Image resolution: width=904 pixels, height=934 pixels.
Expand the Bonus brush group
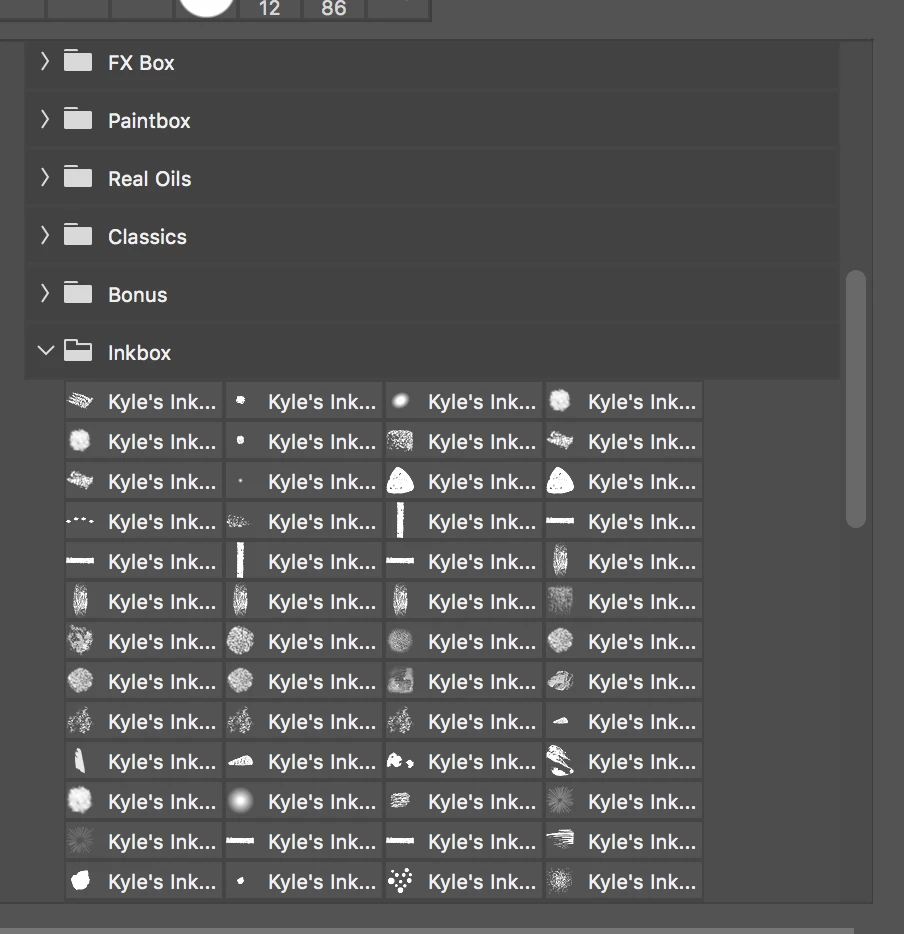[x=45, y=293]
